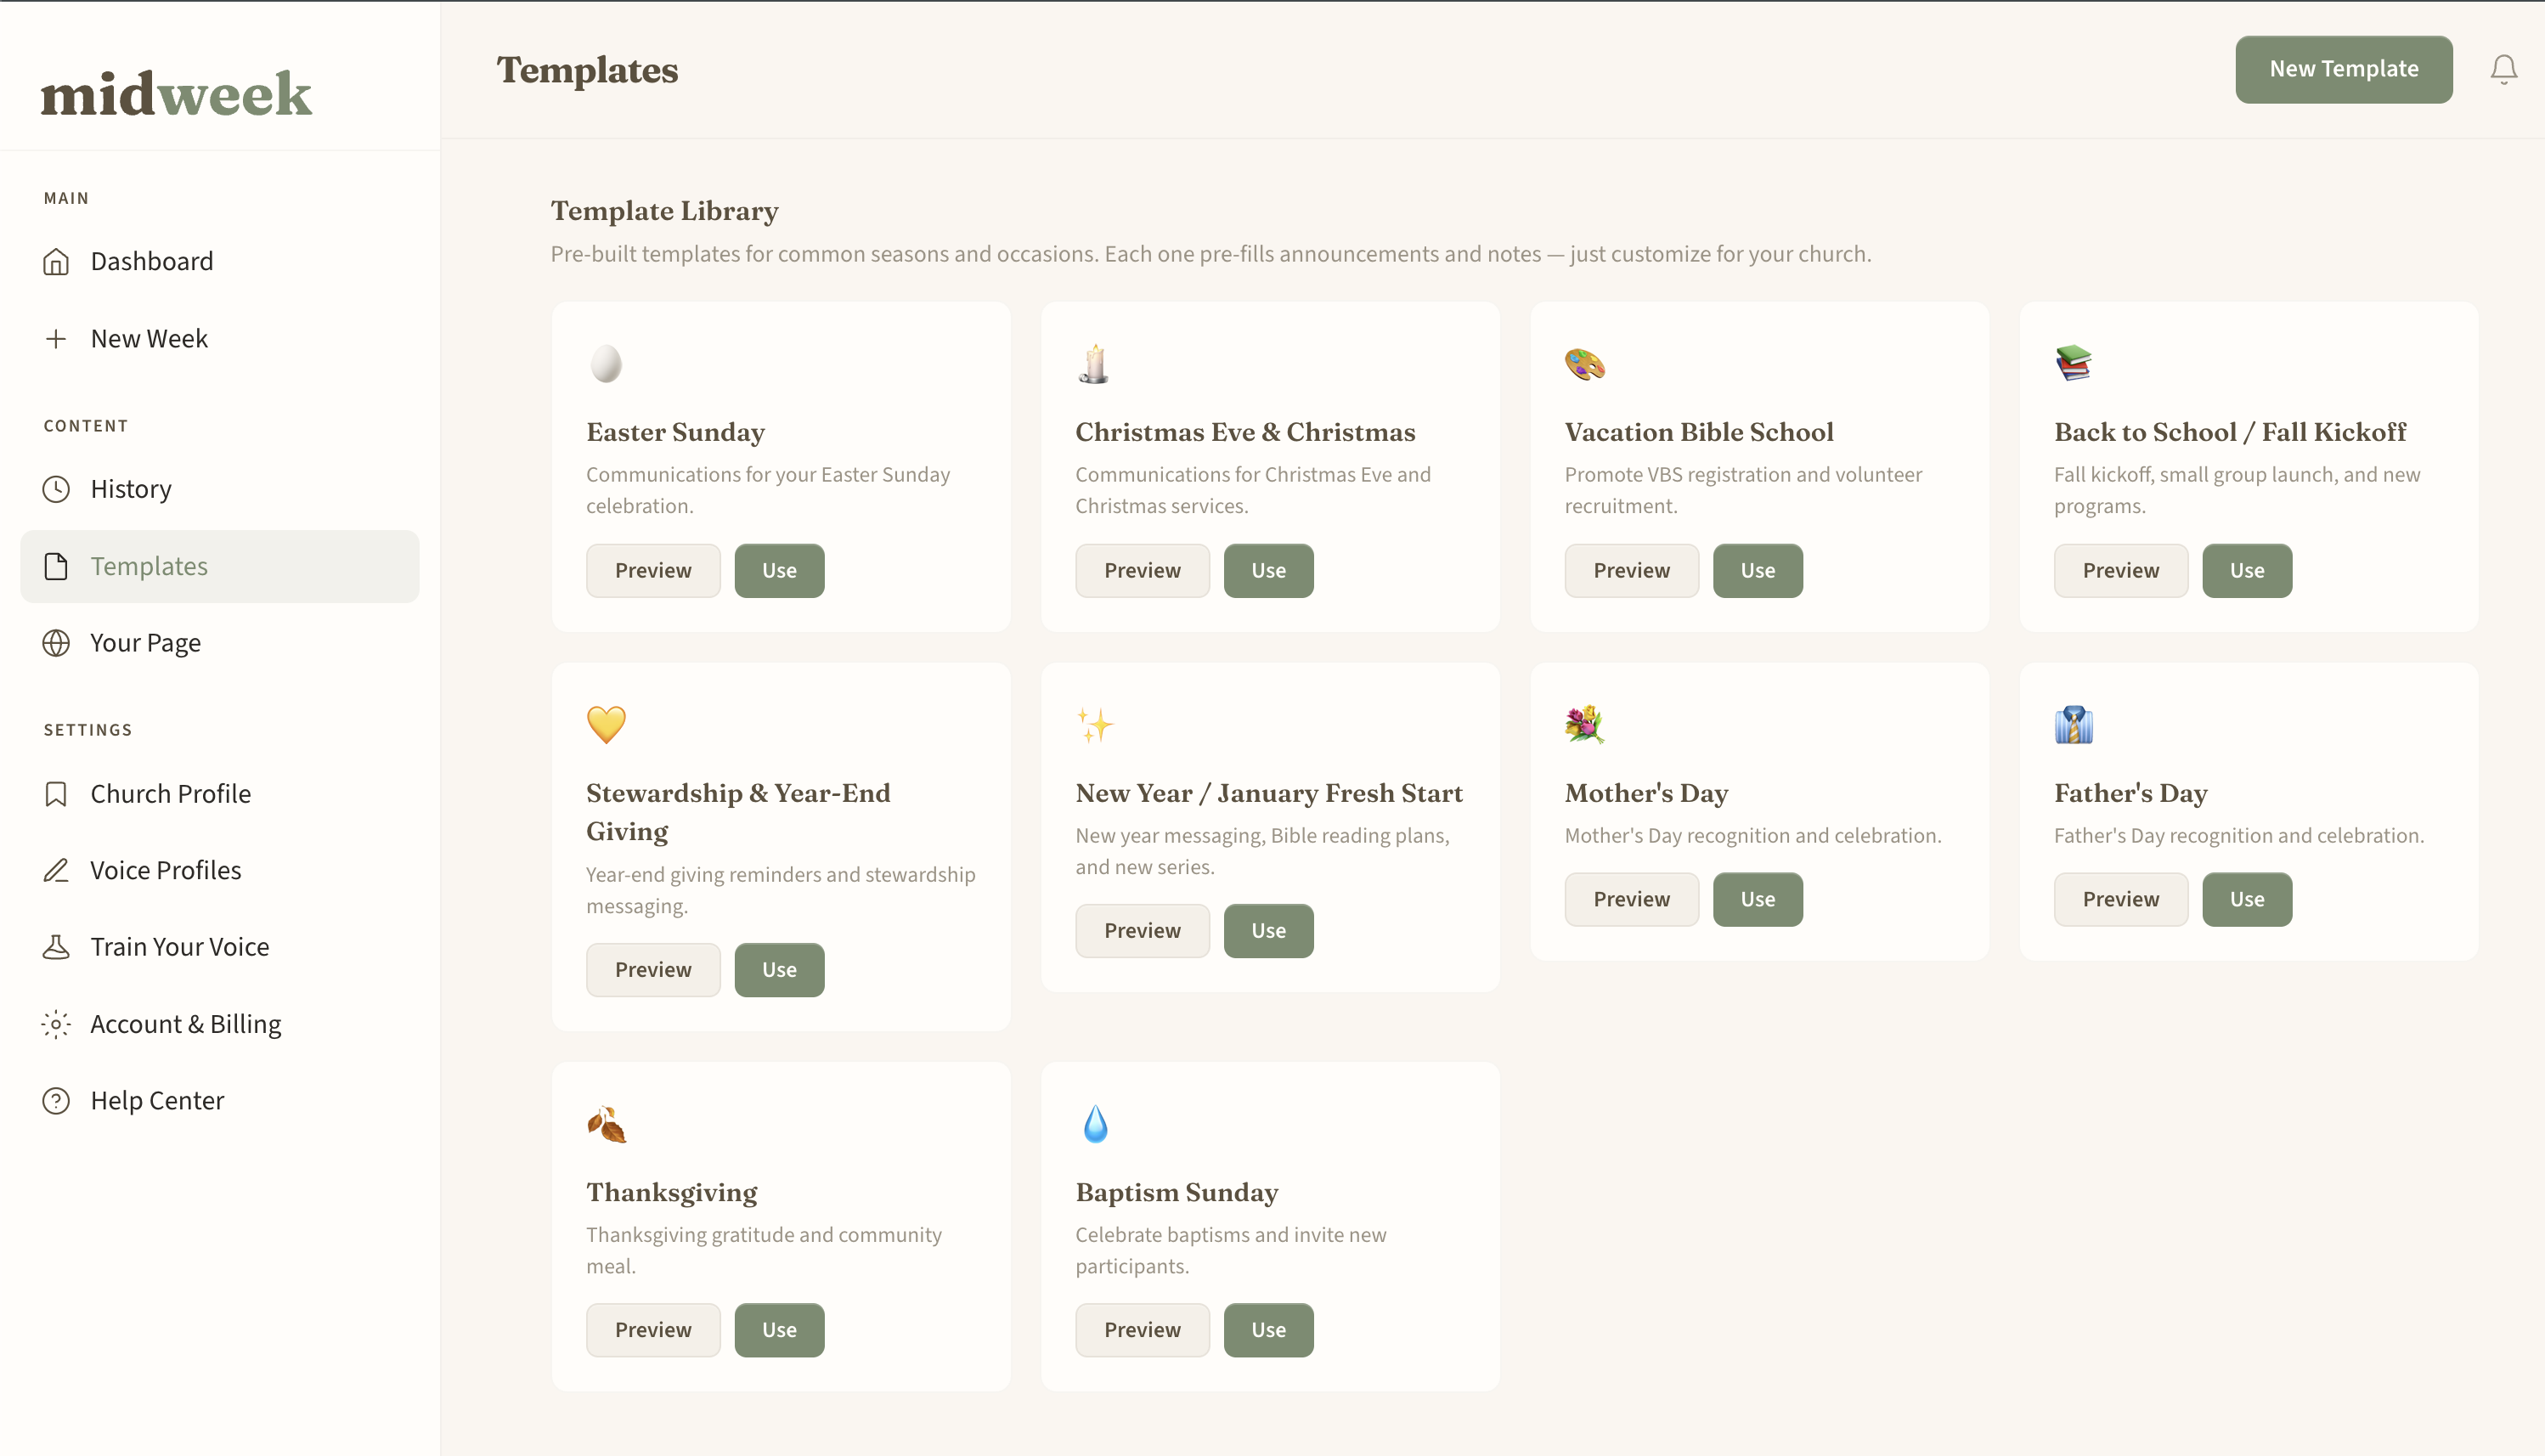The width and height of the screenshot is (2545, 1456).
Task: Use the Back to School / Fall Kickoff template
Action: tap(2246, 571)
